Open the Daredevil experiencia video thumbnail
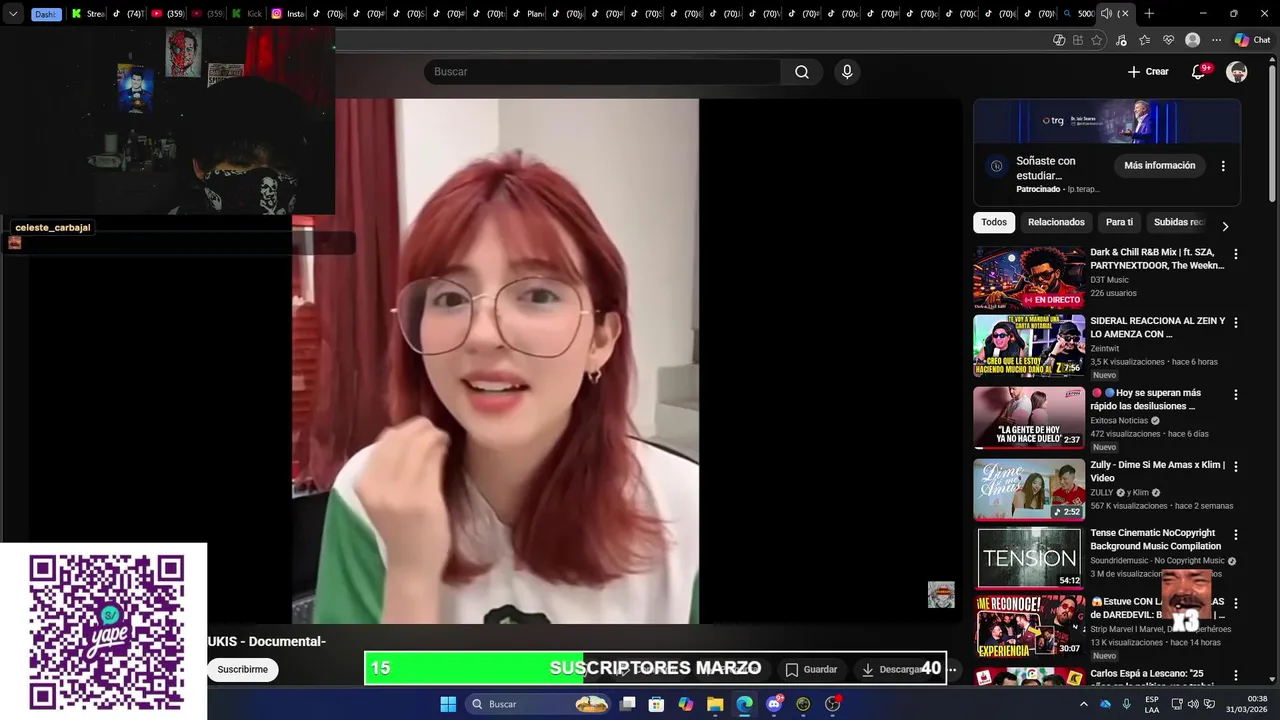 coord(1029,626)
